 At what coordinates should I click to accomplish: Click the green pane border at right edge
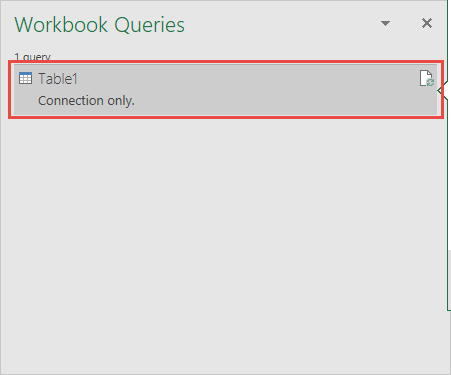(x=447, y=200)
